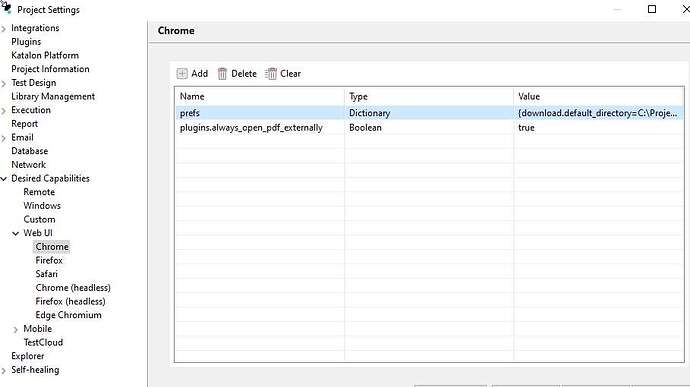Close the Project Settings window
690x387 pixels.
pyautogui.click(x=686, y=9)
